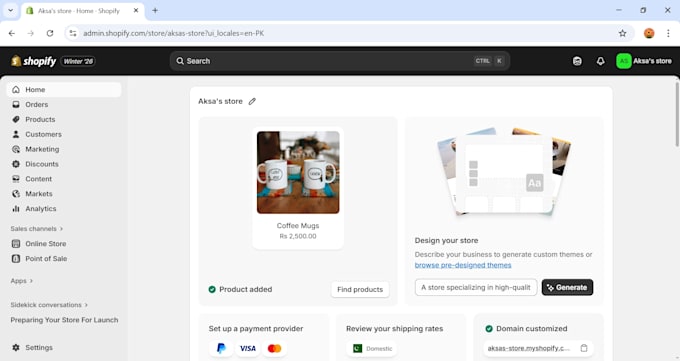Image resolution: width=680 pixels, height=361 pixels.
Task: Click the Orders inbox icon
Action: (x=16, y=105)
